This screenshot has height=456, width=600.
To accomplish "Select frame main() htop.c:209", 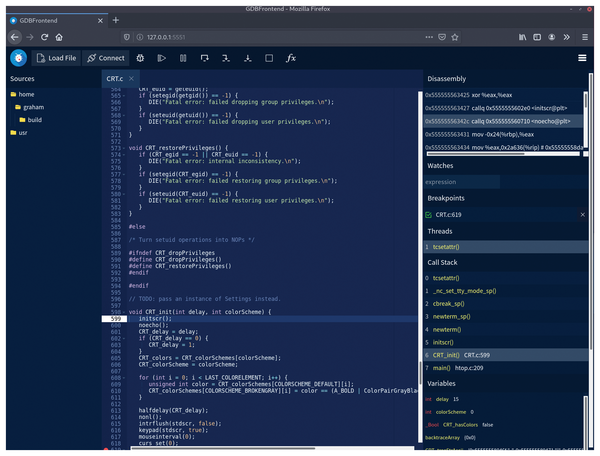I will click(x=506, y=368).
